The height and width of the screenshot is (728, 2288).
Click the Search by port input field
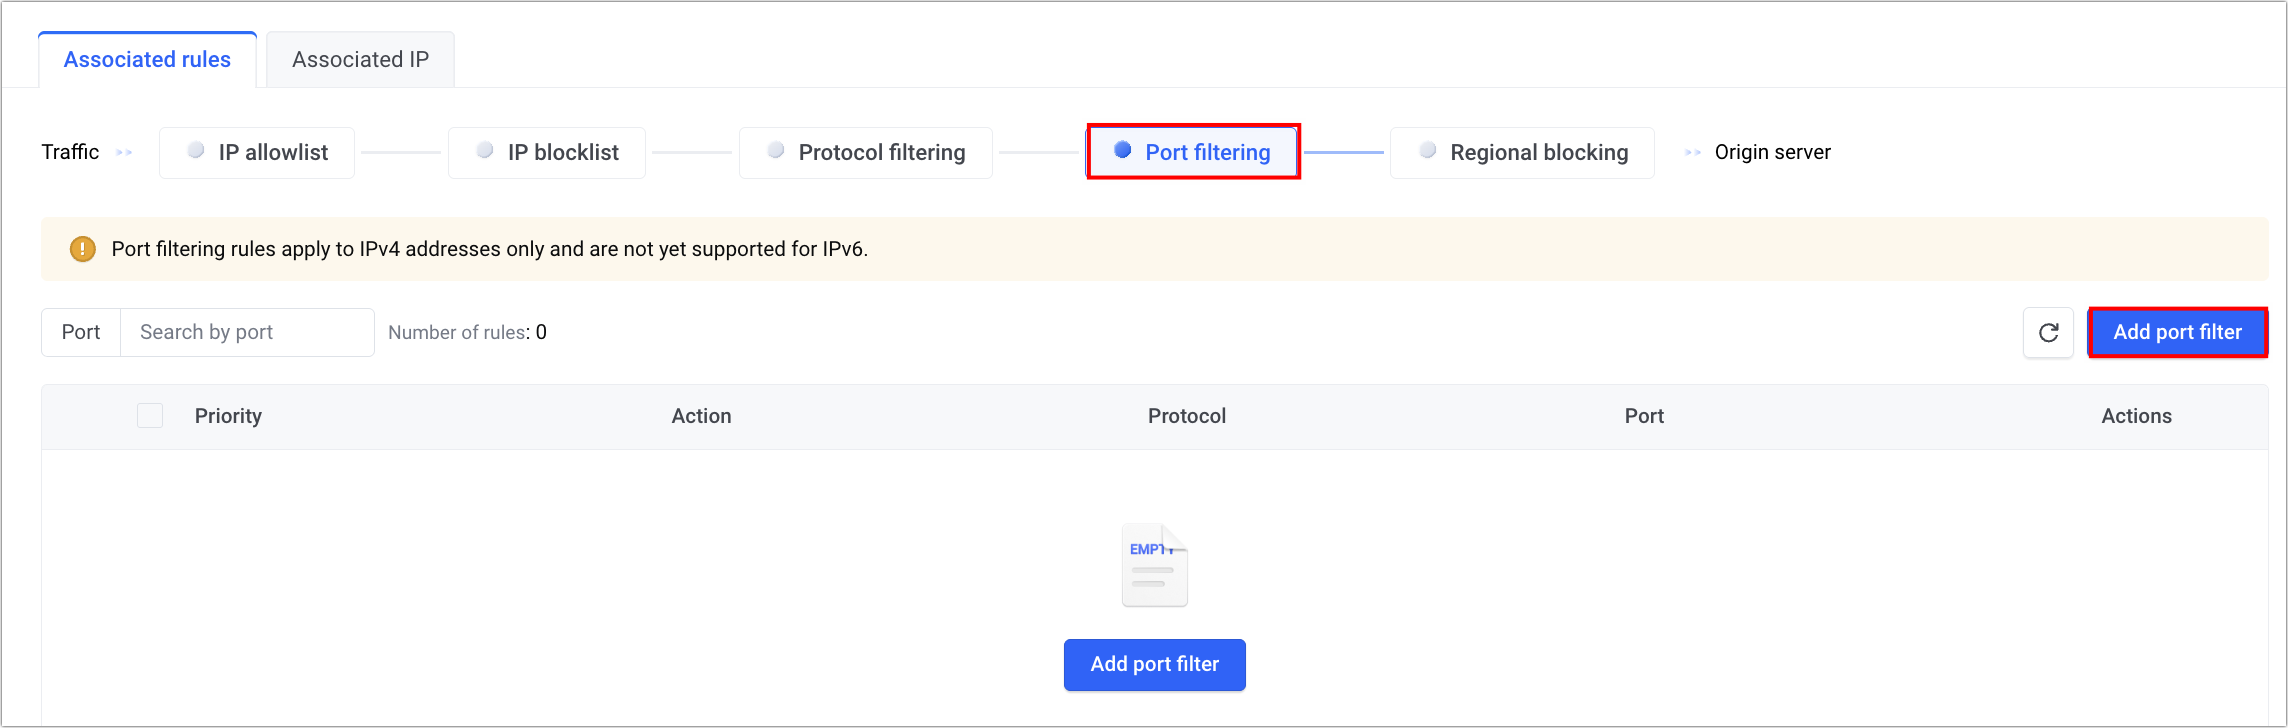[x=247, y=333]
